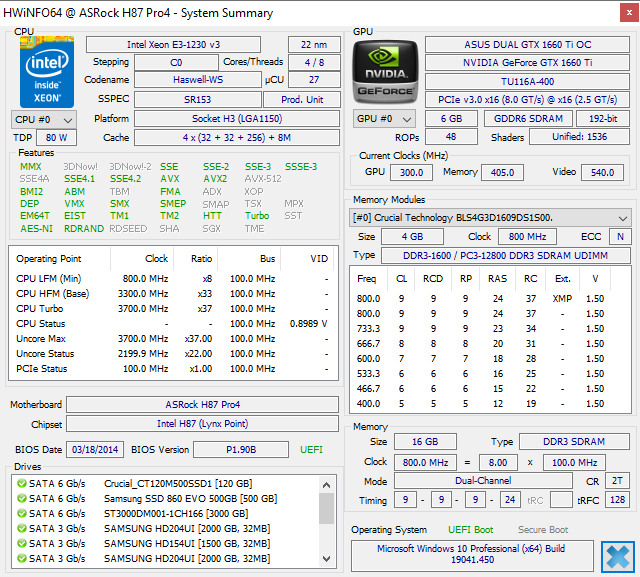The width and height of the screenshot is (640, 577).
Task: Click the PCIe v3.0 x16 link field
Action: point(527,100)
